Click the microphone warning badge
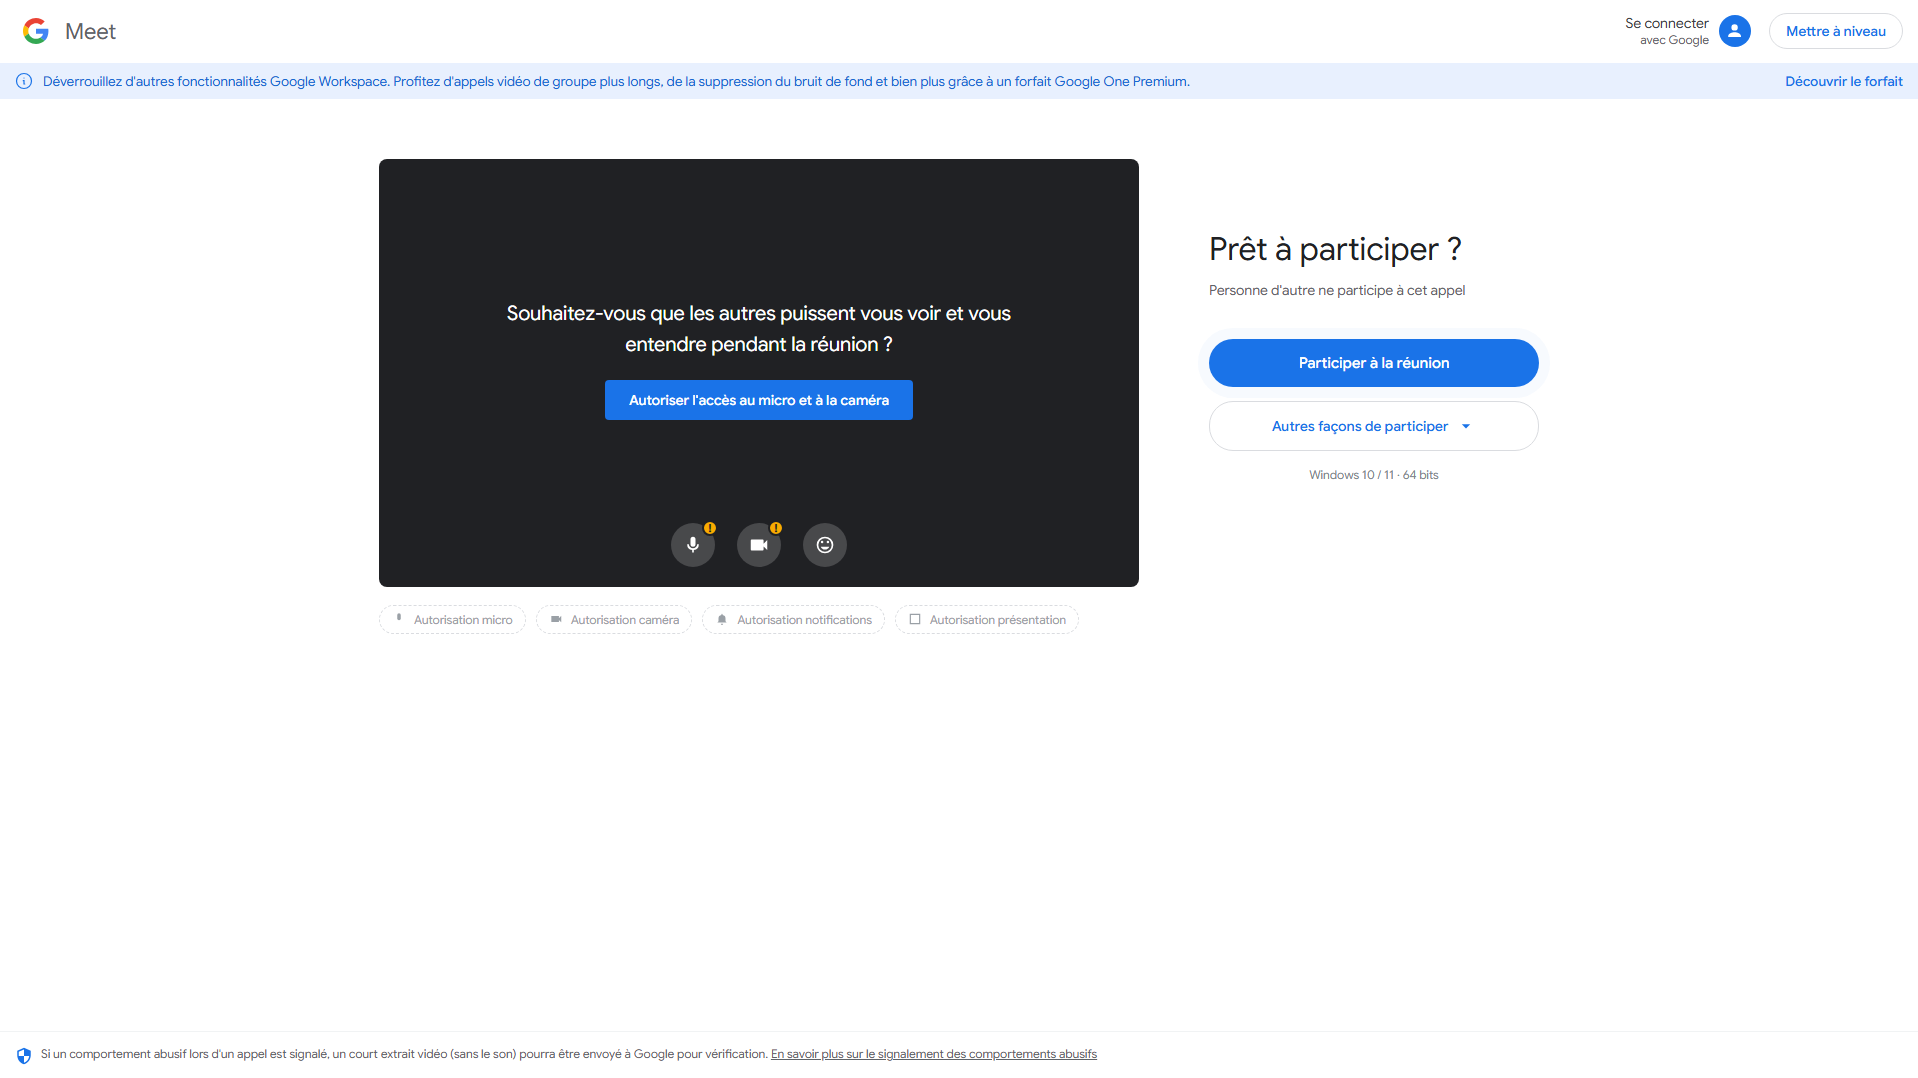The width and height of the screenshot is (1918, 1078). [709, 528]
